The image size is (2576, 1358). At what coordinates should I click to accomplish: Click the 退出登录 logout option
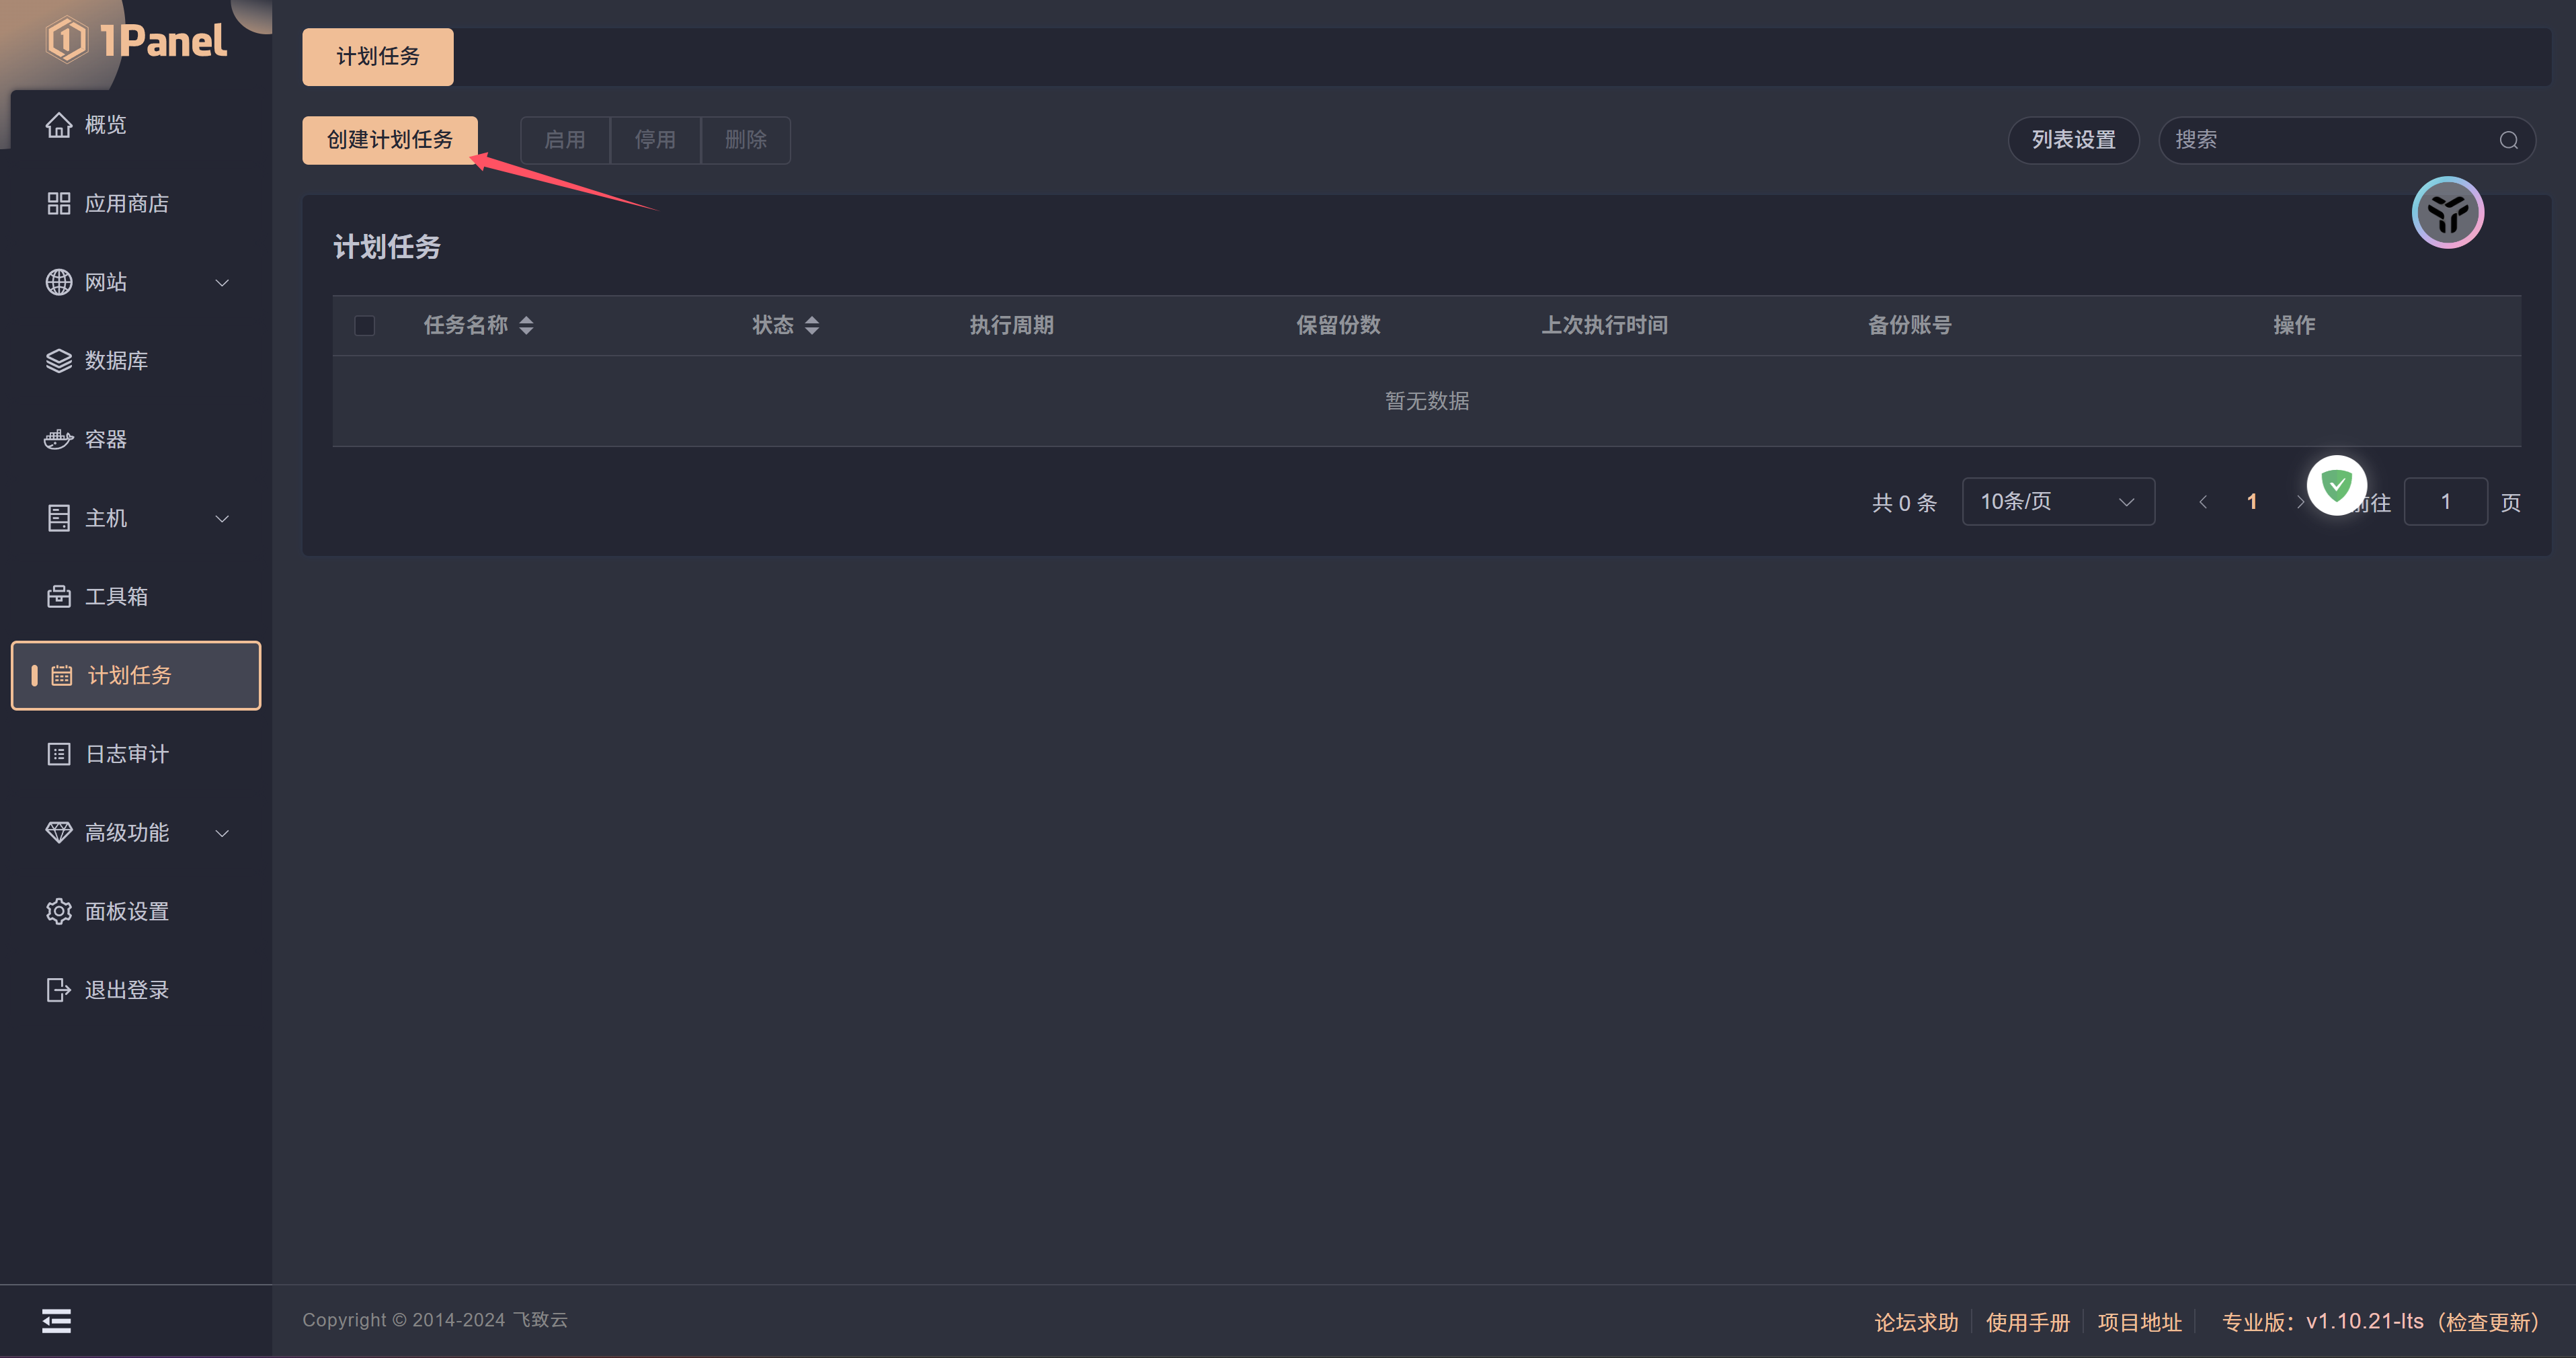tap(127, 989)
